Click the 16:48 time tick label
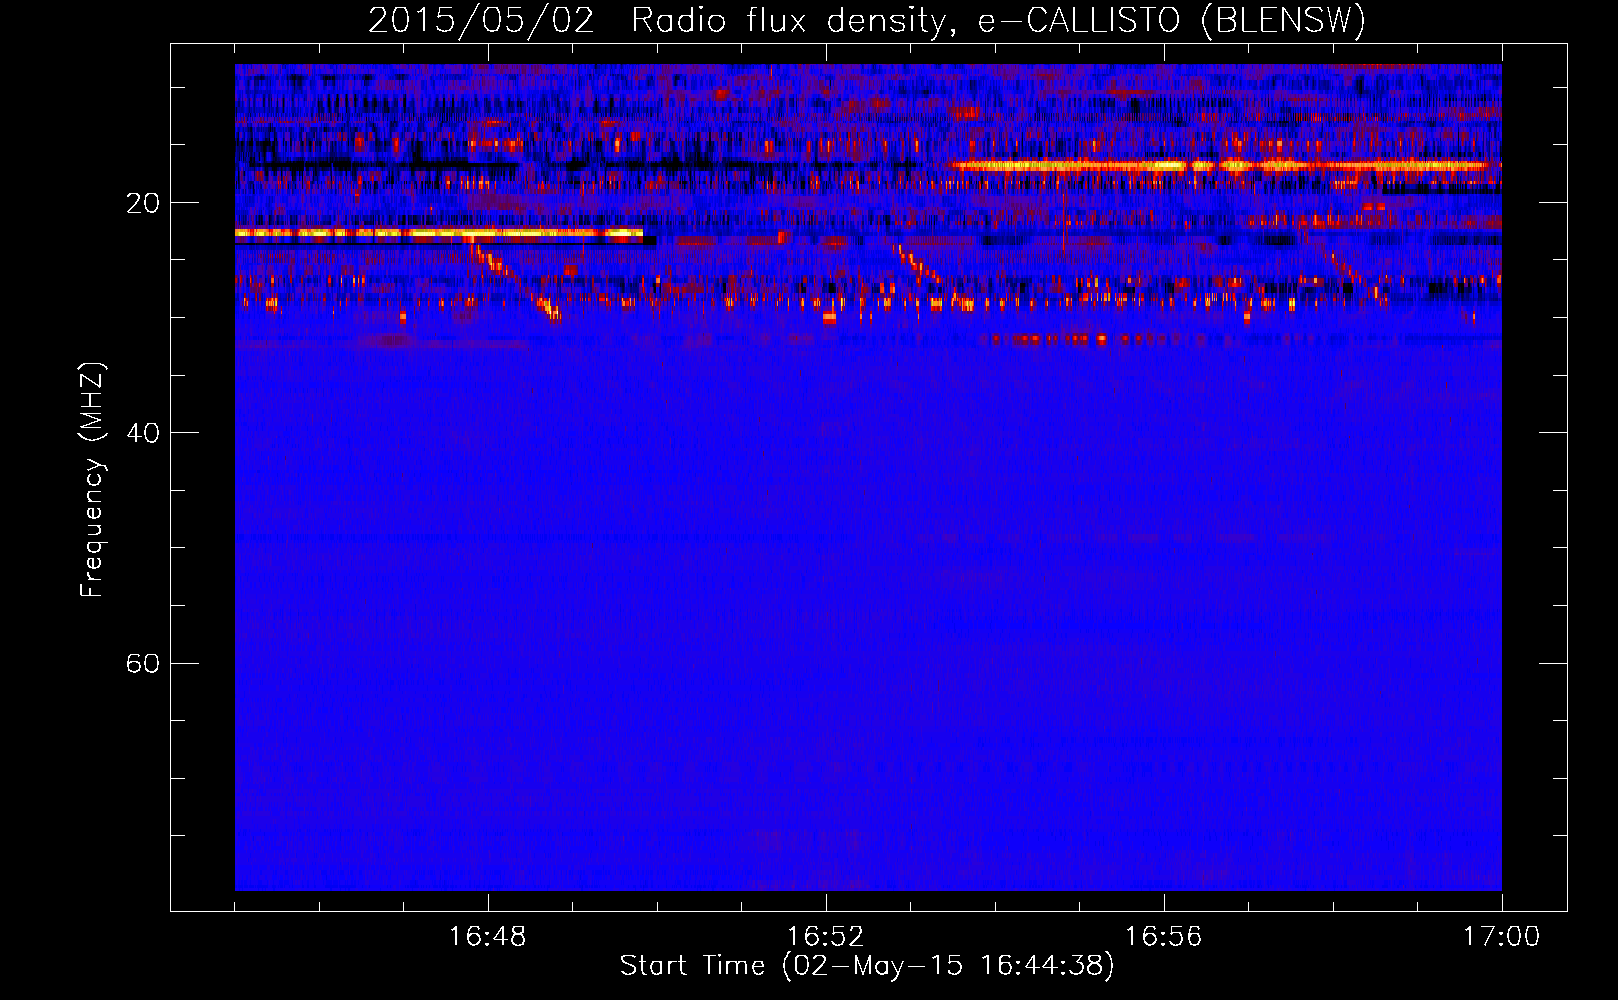This screenshot has width=1618, height=1000. click(488, 937)
